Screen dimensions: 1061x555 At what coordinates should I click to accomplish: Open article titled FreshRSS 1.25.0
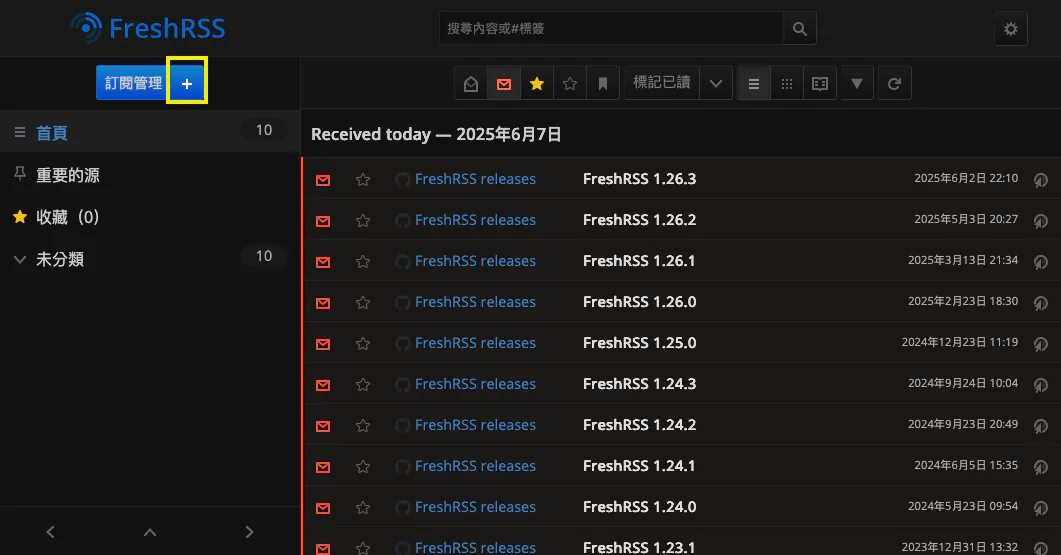tap(639, 342)
